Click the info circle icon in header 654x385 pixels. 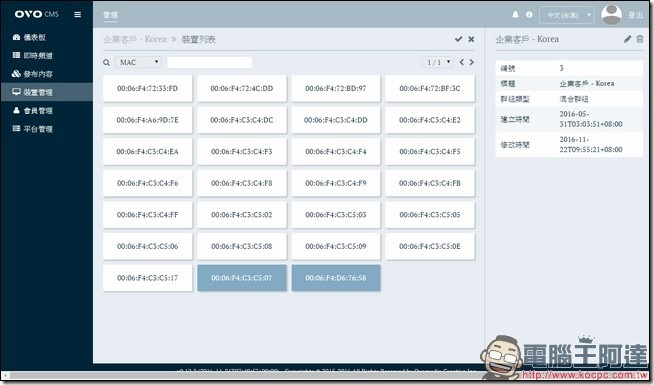point(529,15)
